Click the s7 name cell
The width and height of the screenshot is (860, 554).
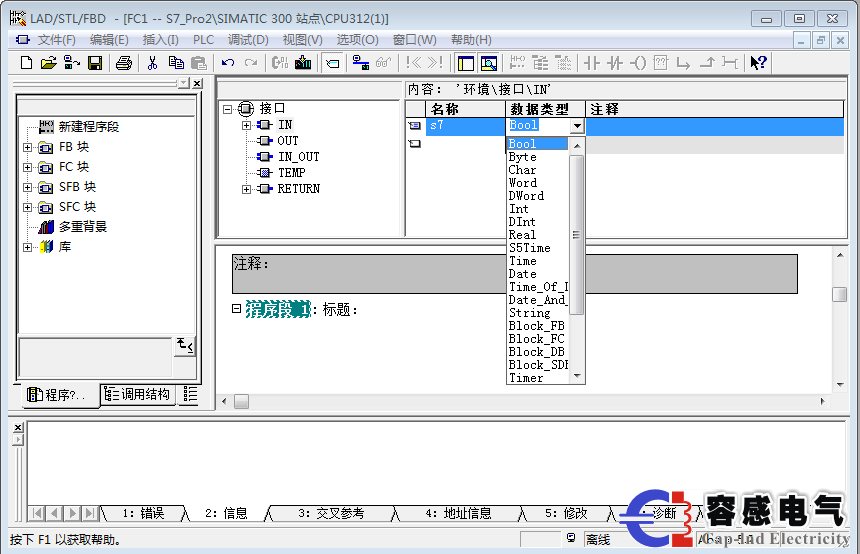(465, 126)
